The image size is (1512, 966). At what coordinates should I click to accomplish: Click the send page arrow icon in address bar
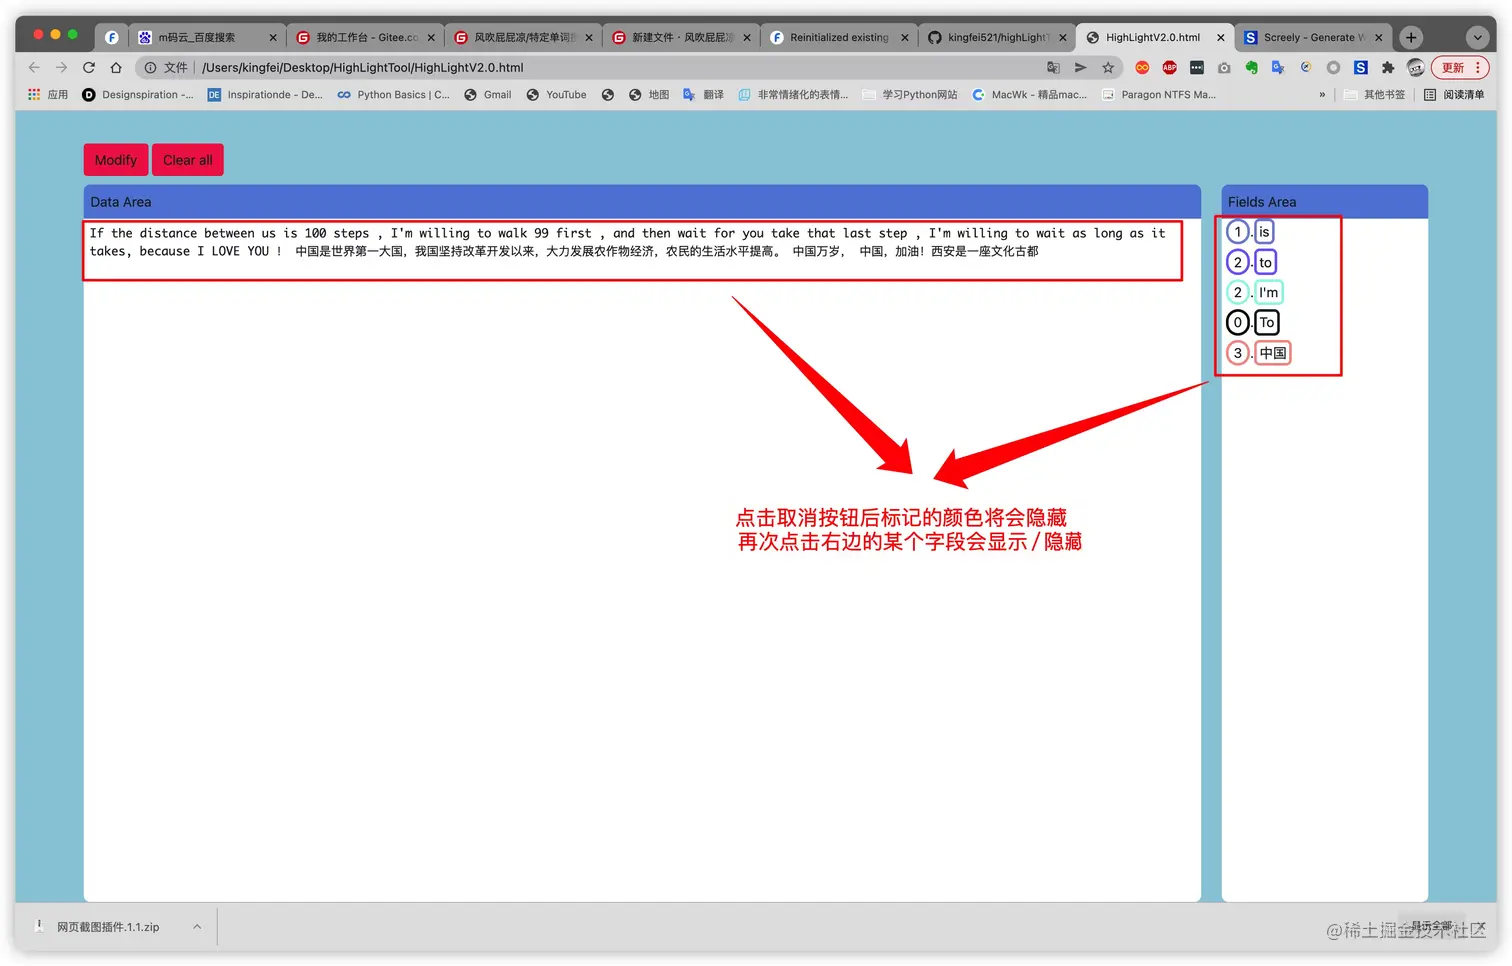1080,67
